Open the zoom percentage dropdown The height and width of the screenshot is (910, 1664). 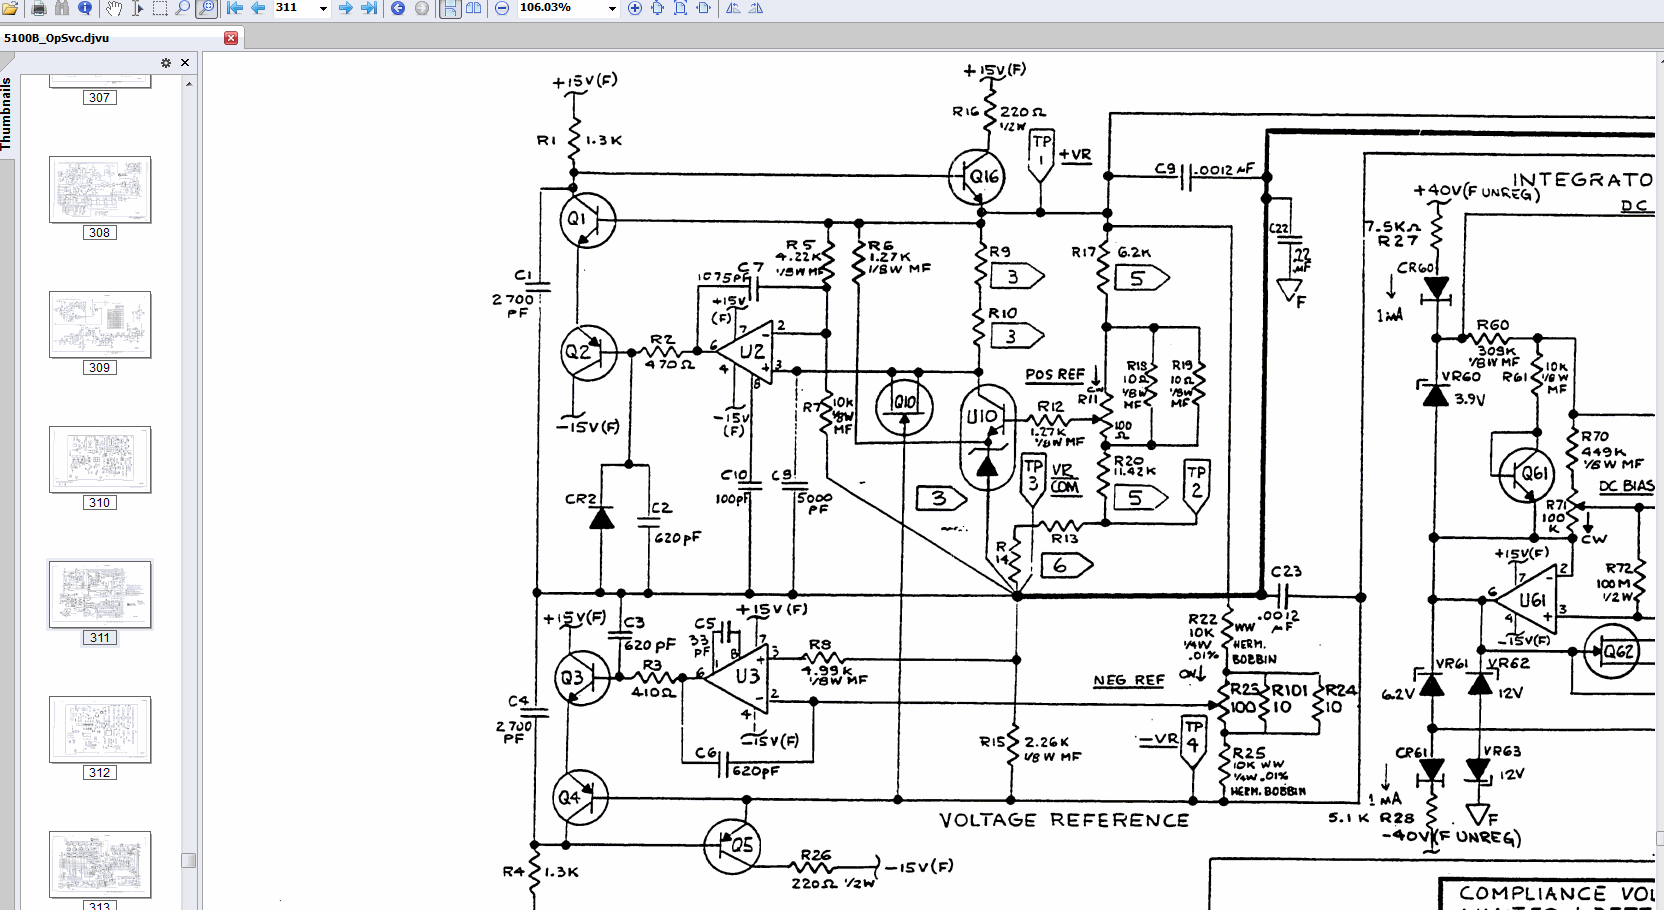coord(612,8)
